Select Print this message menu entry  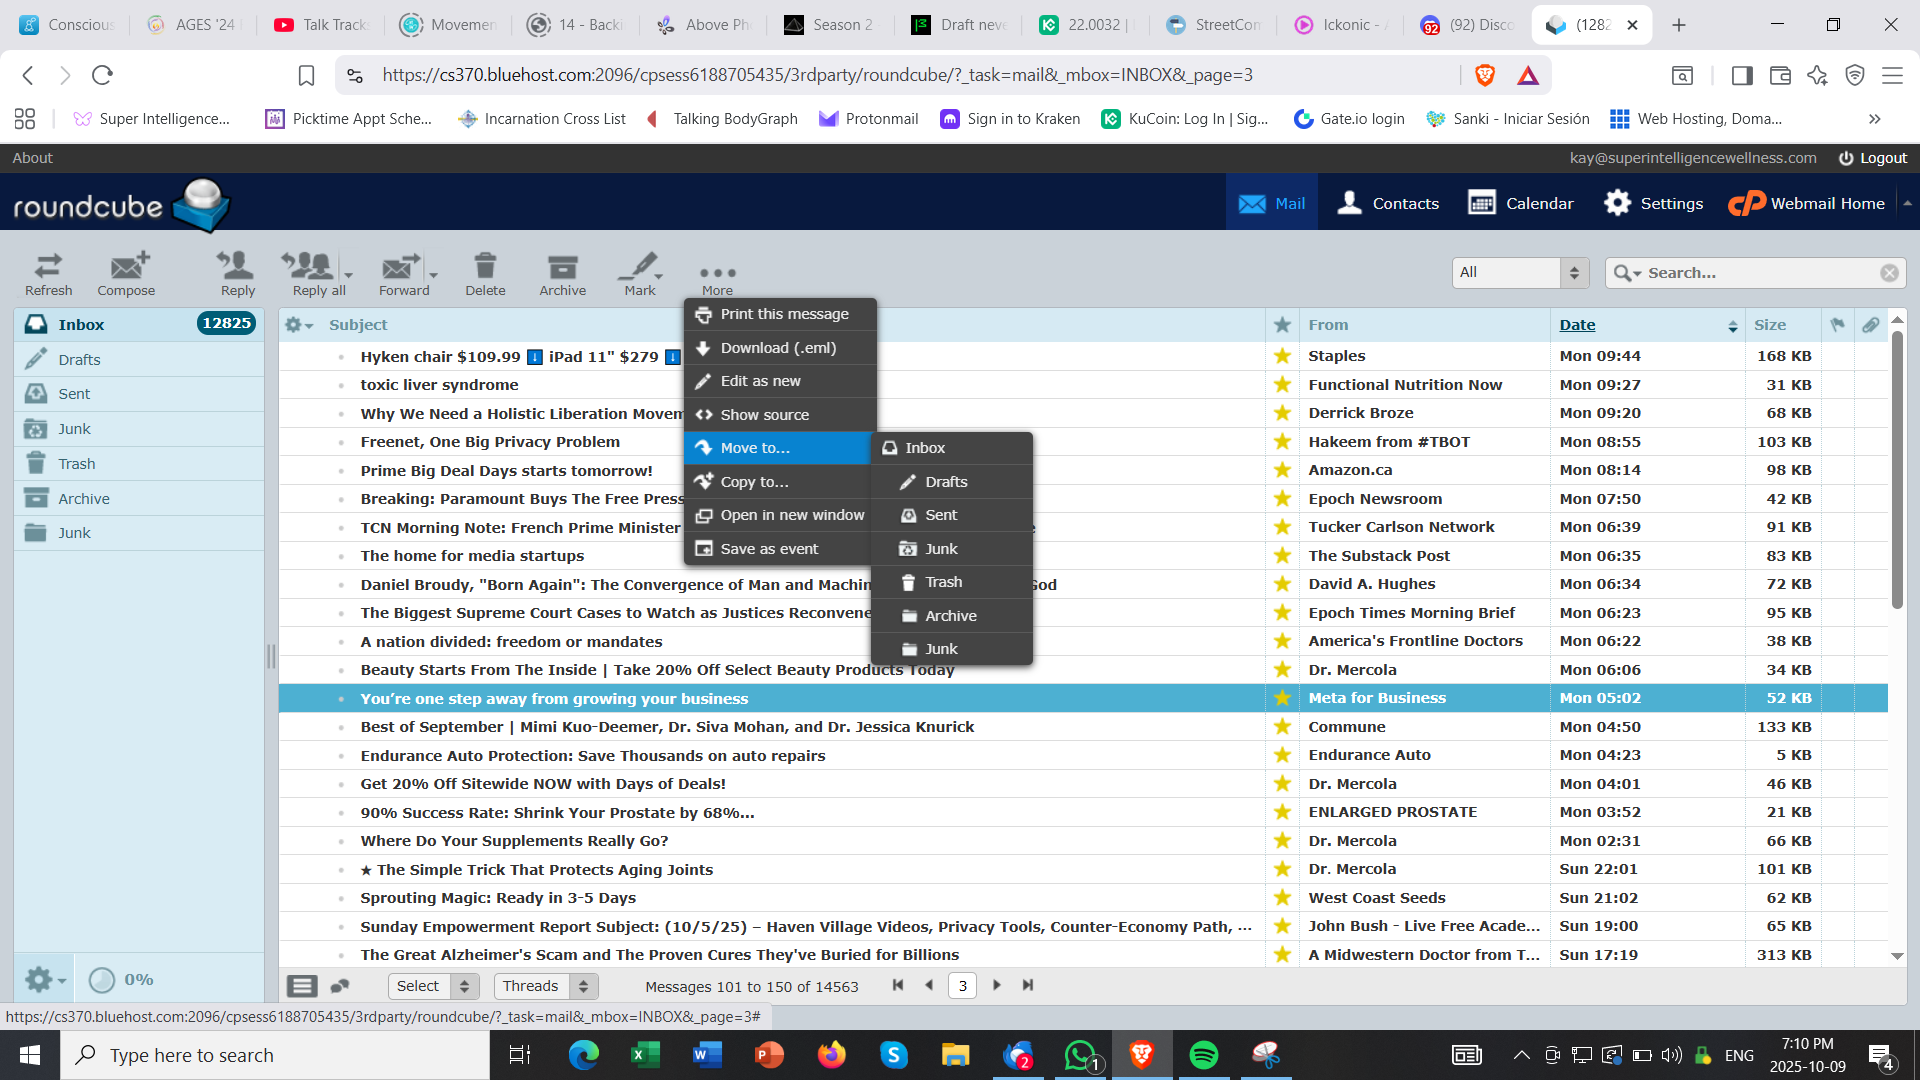tap(784, 314)
